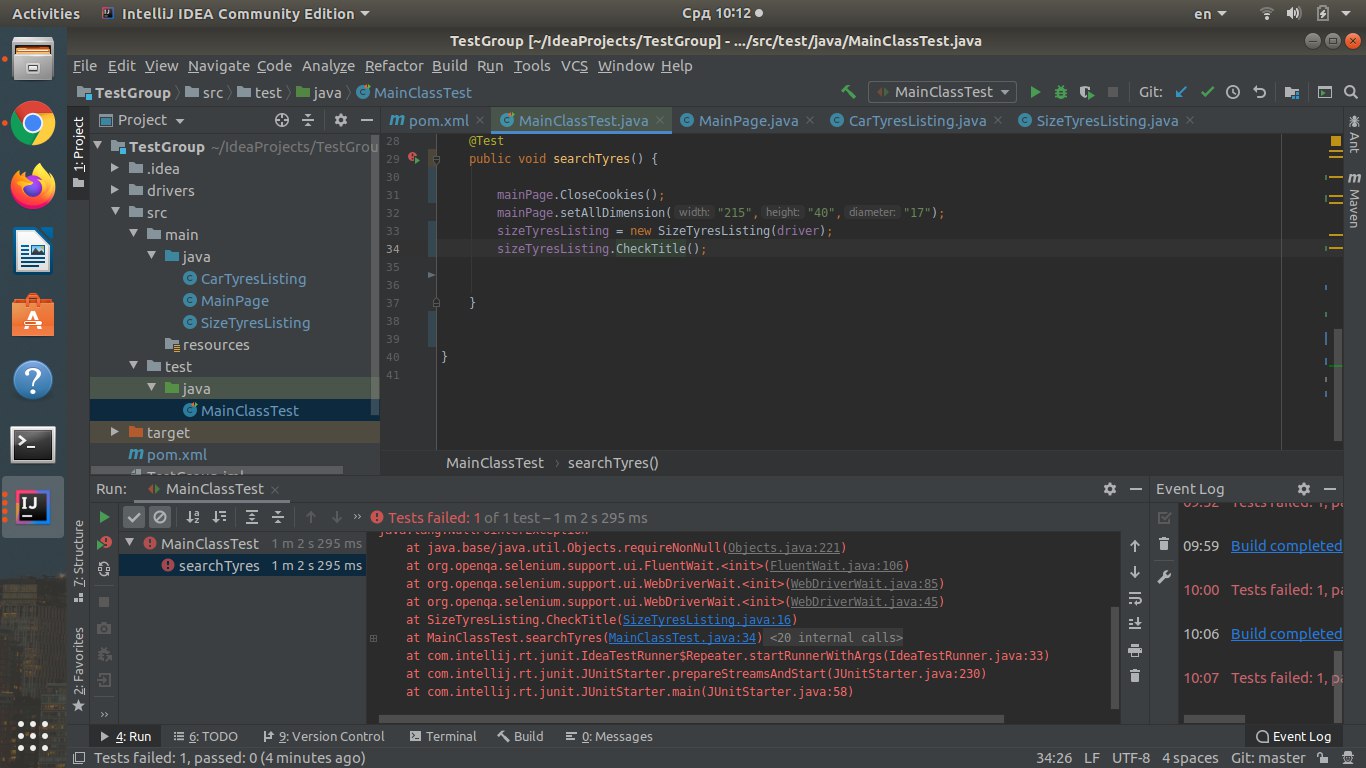The width and height of the screenshot is (1366, 768).
Task: Click Git Commit green checkmark
Action: coord(1207,92)
